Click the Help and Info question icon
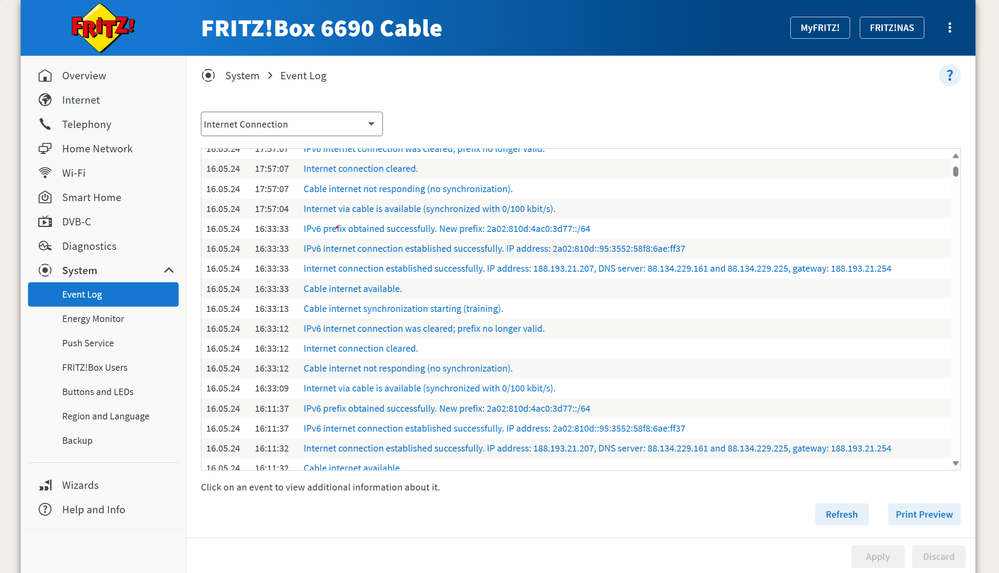The height and width of the screenshot is (573, 999). pyautogui.click(x=45, y=509)
